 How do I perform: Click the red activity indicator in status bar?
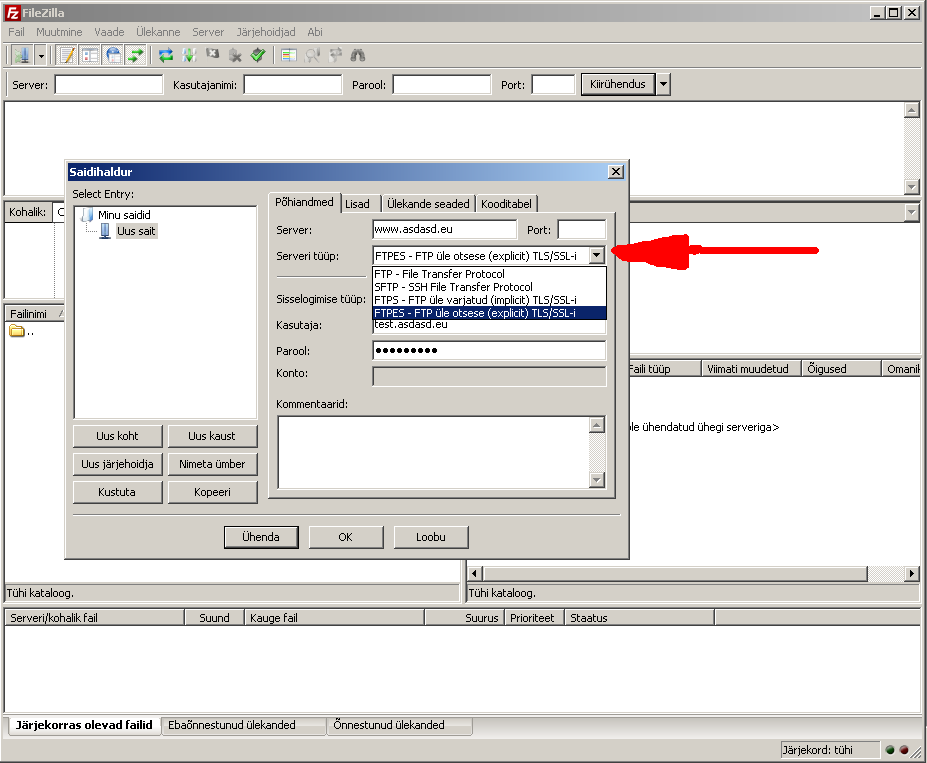[x=903, y=750]
